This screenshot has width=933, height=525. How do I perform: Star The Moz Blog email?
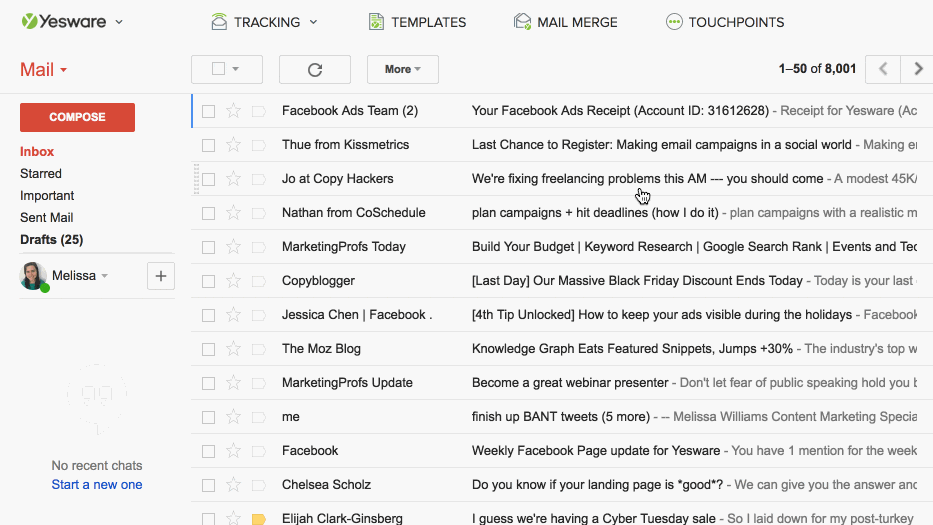(233, 348)
